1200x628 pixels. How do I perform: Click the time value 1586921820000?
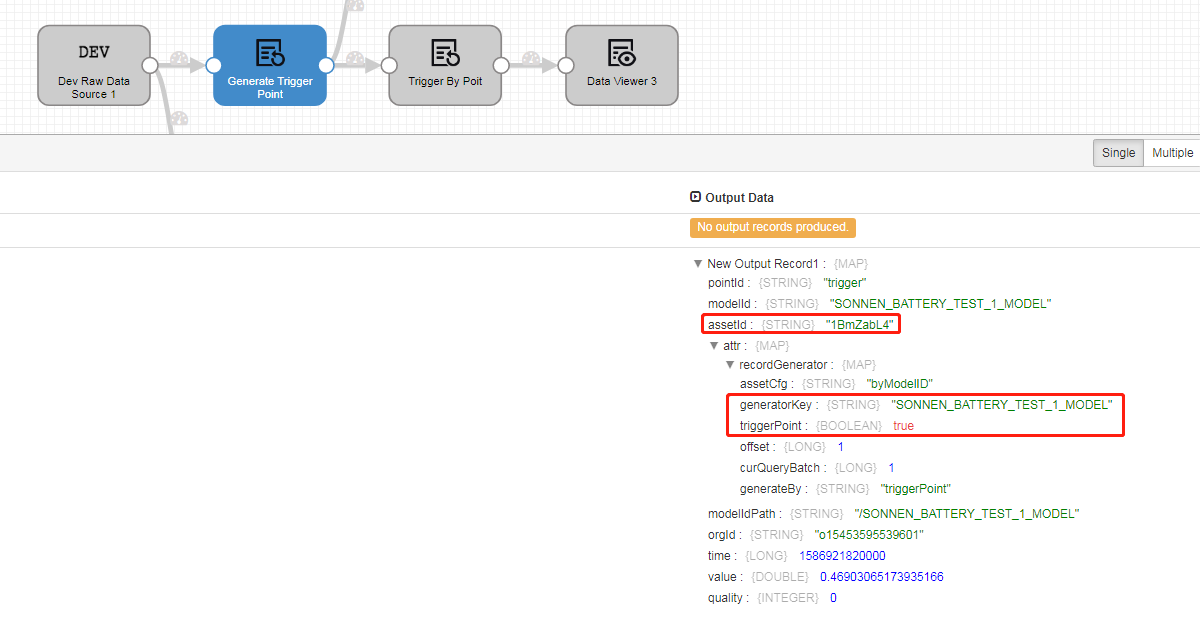[842, 556]
